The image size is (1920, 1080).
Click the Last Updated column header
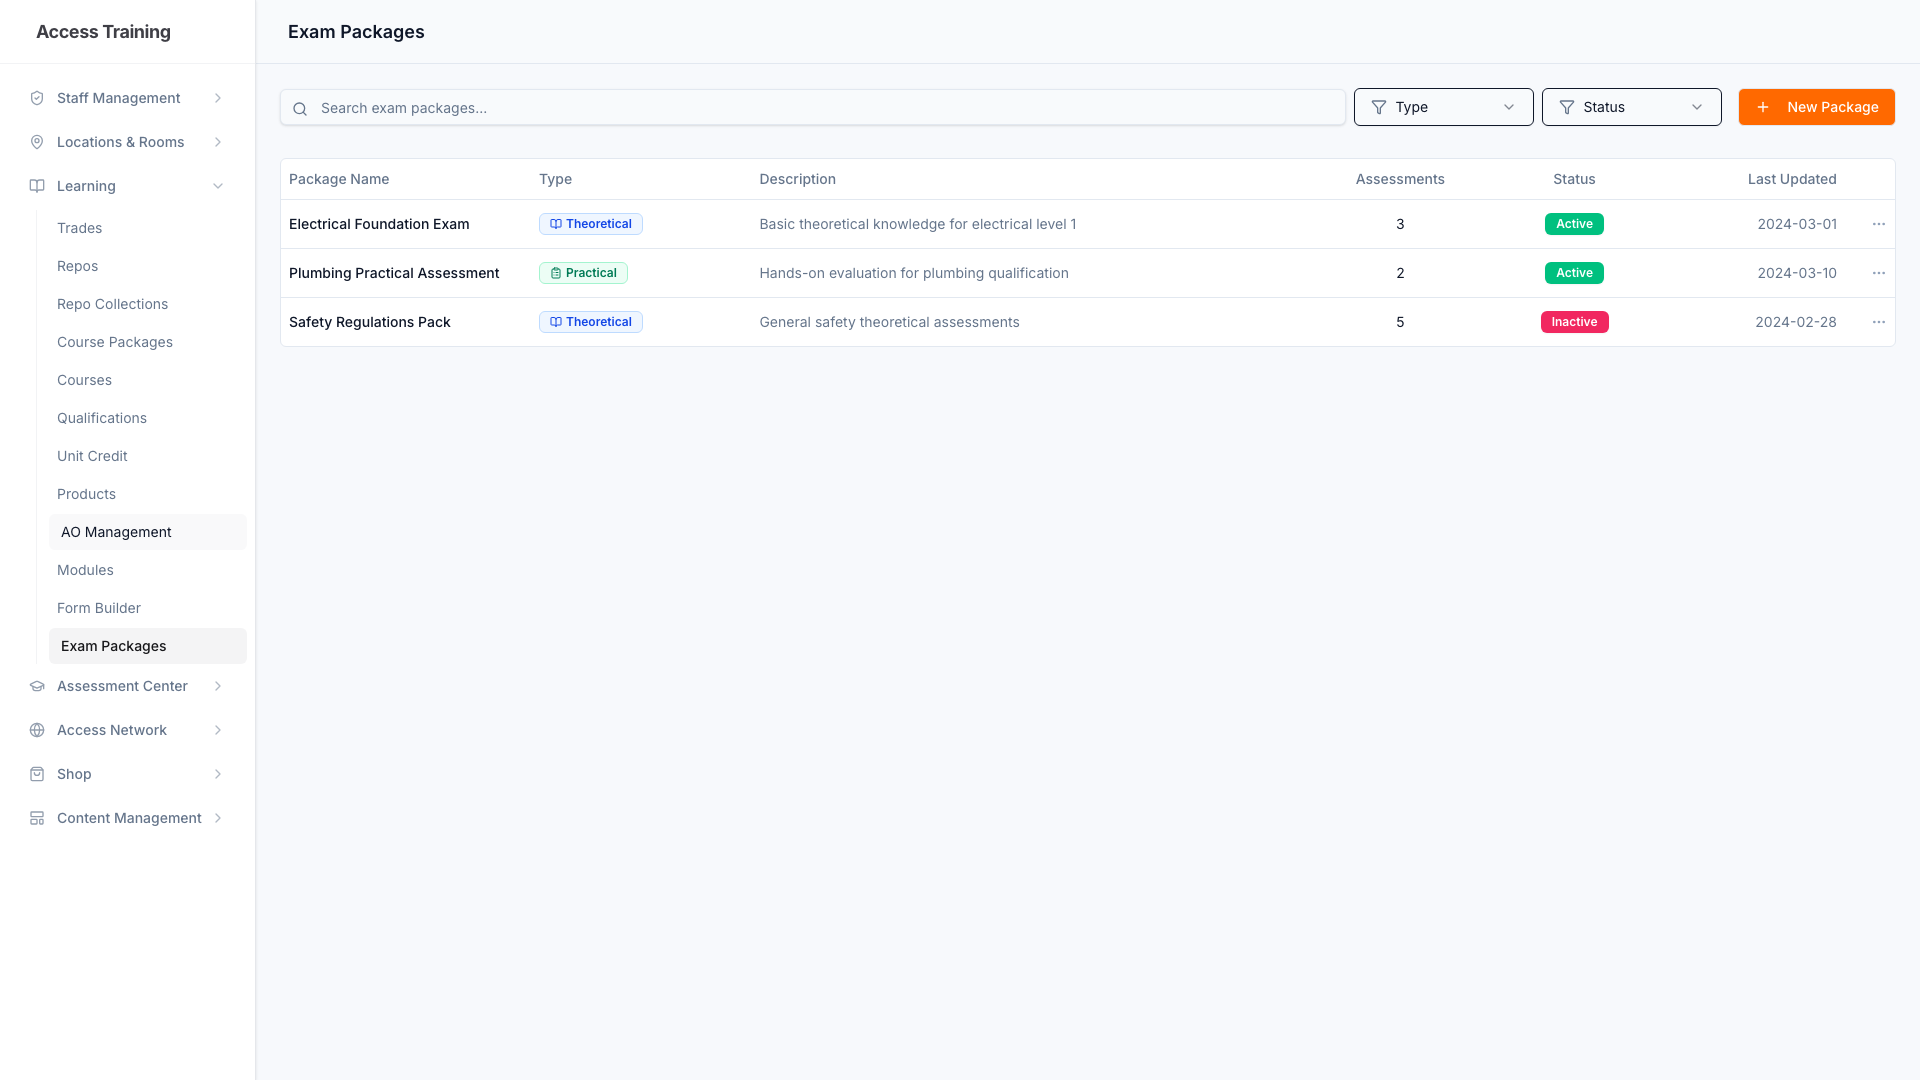1792,179
